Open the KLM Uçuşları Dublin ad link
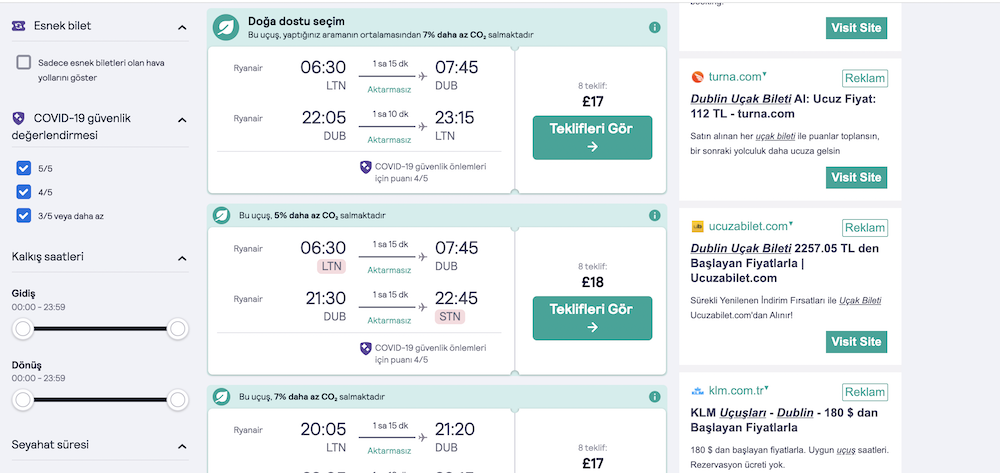Image resolution: width=1000 pixels, height=473 pixels. click(784, 420)
